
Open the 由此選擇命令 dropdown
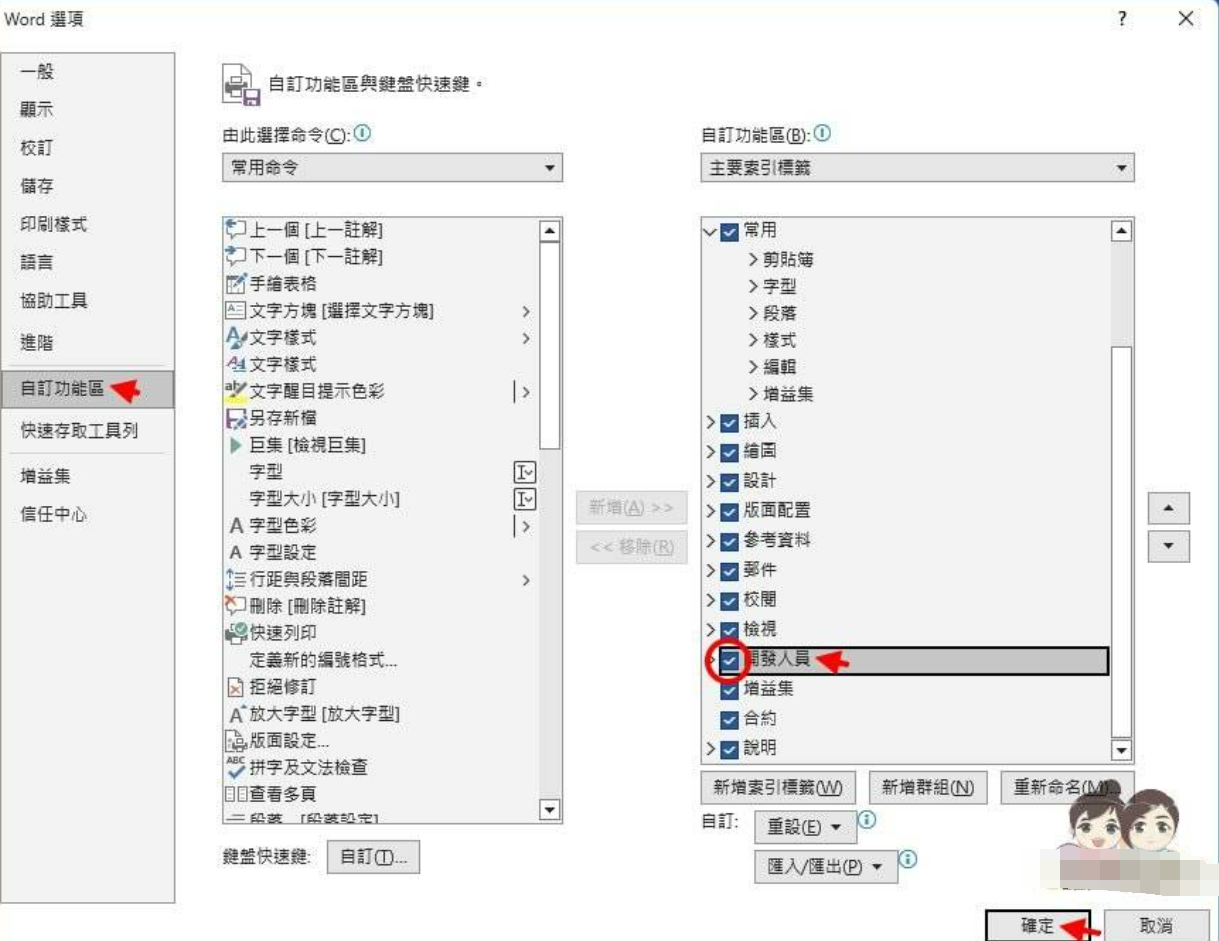click(392, 168)
